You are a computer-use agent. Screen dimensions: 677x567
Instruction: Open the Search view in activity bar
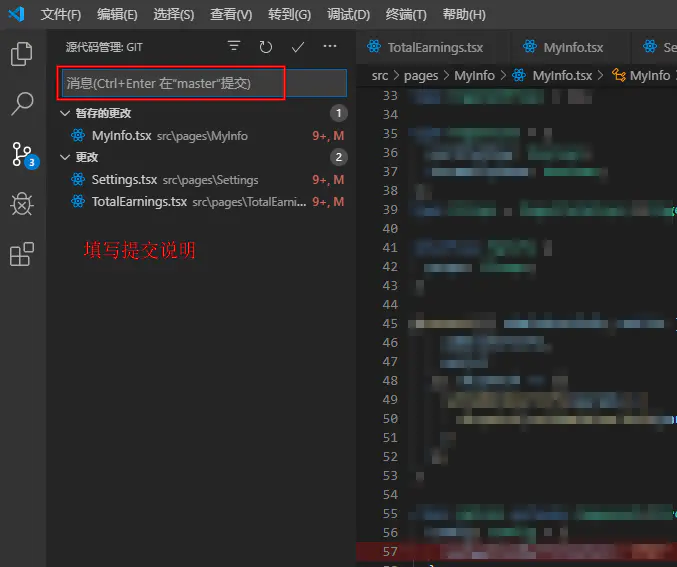point(22,104)
